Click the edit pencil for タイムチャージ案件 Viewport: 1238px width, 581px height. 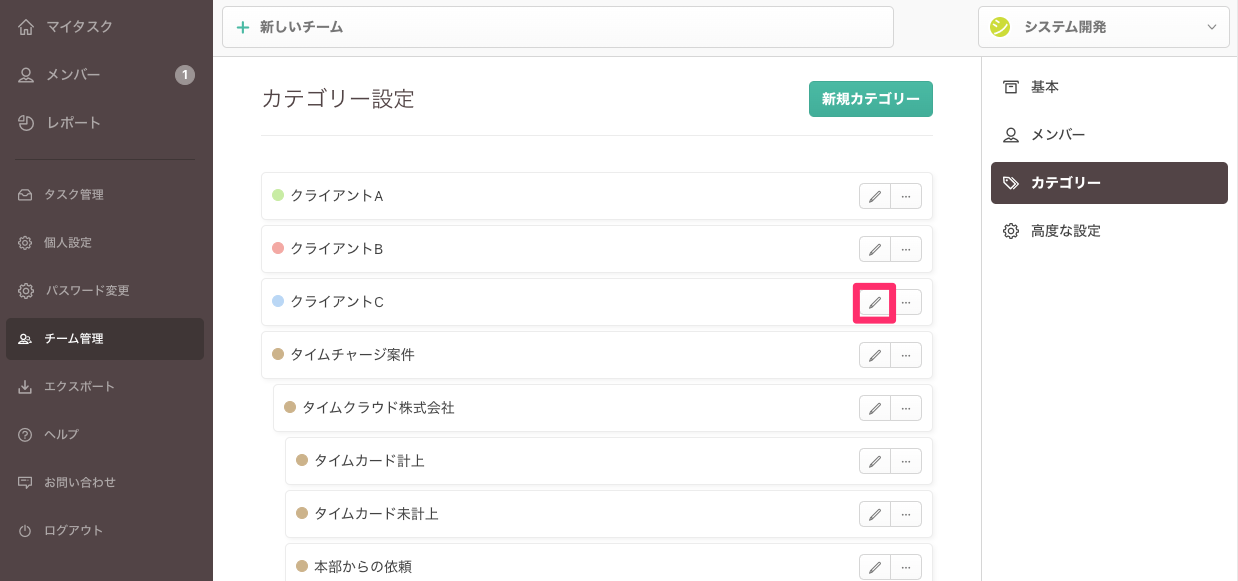[874, 355]
